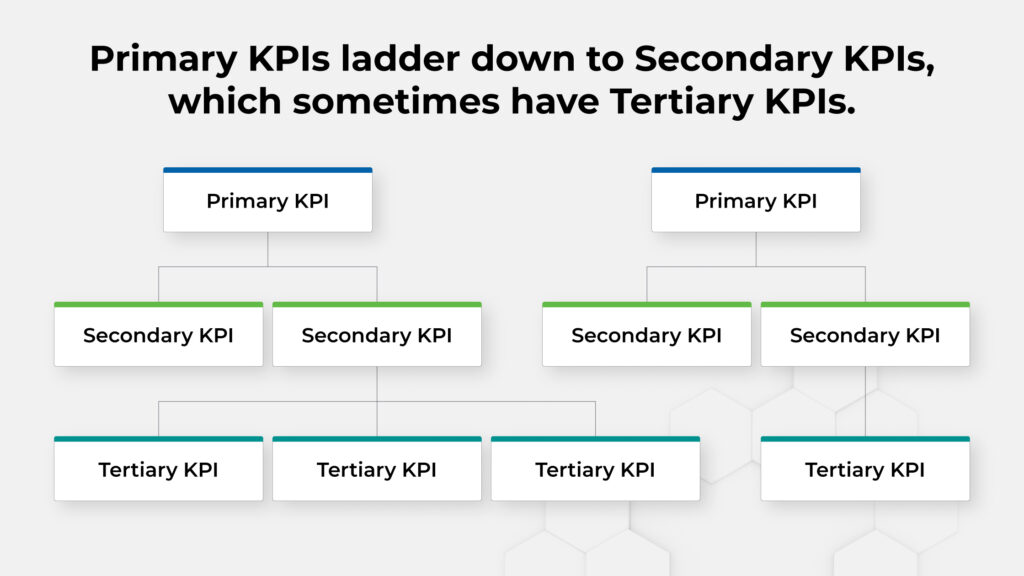Click the connector line joining rightmost Secondary and Tertiary
This screenshot has width=1024, height=576.
pos(865,401)
